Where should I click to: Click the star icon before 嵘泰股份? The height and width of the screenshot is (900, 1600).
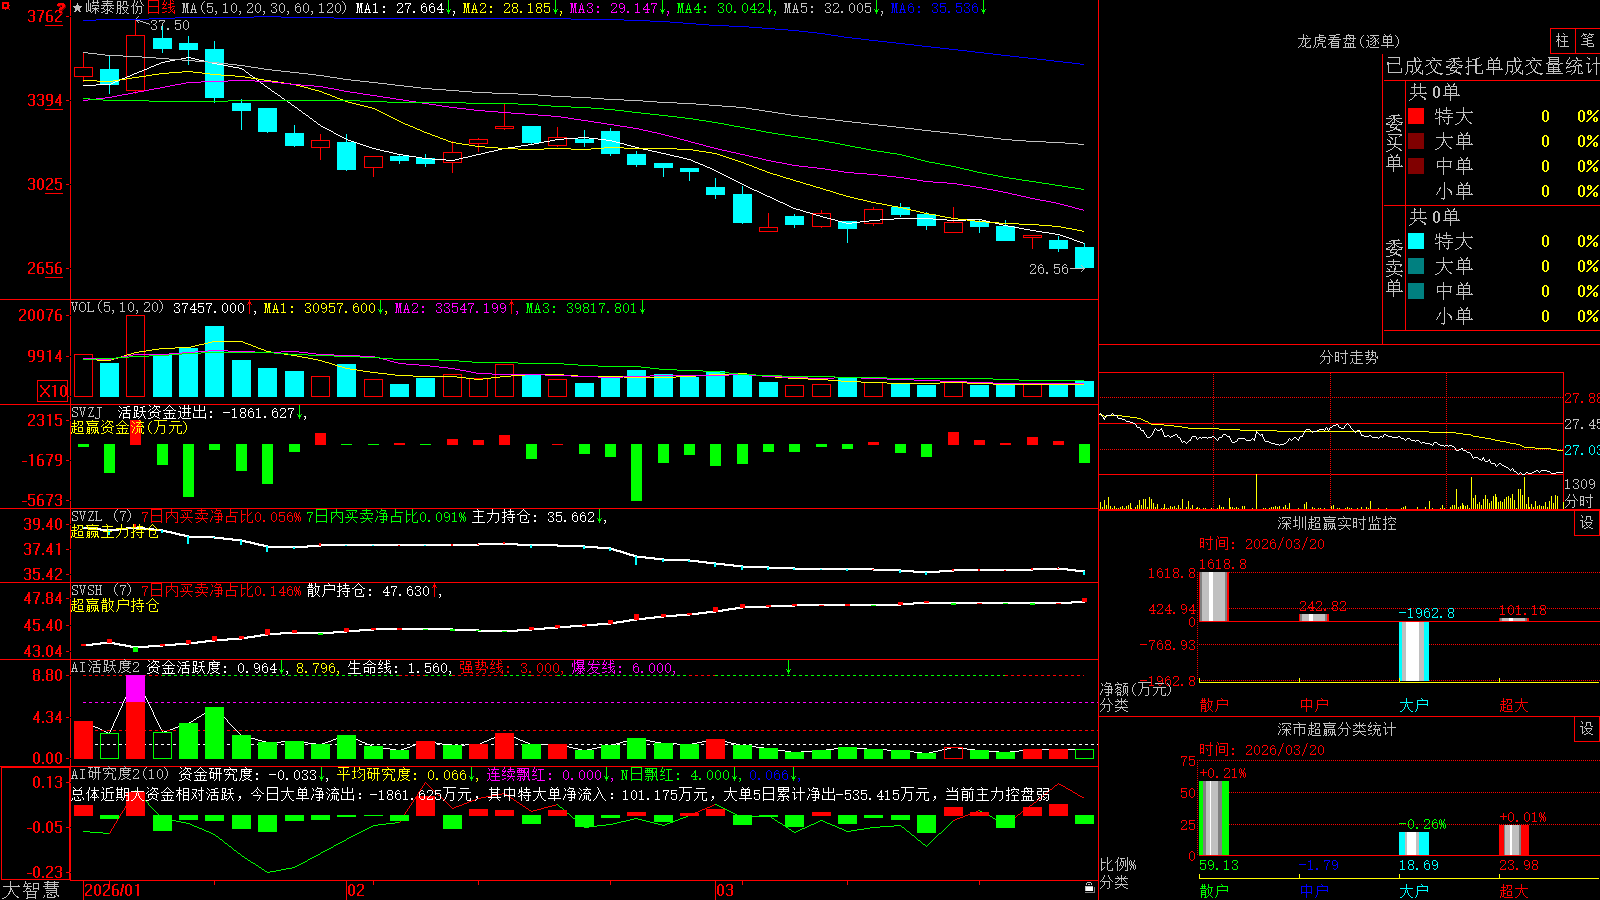78,8
